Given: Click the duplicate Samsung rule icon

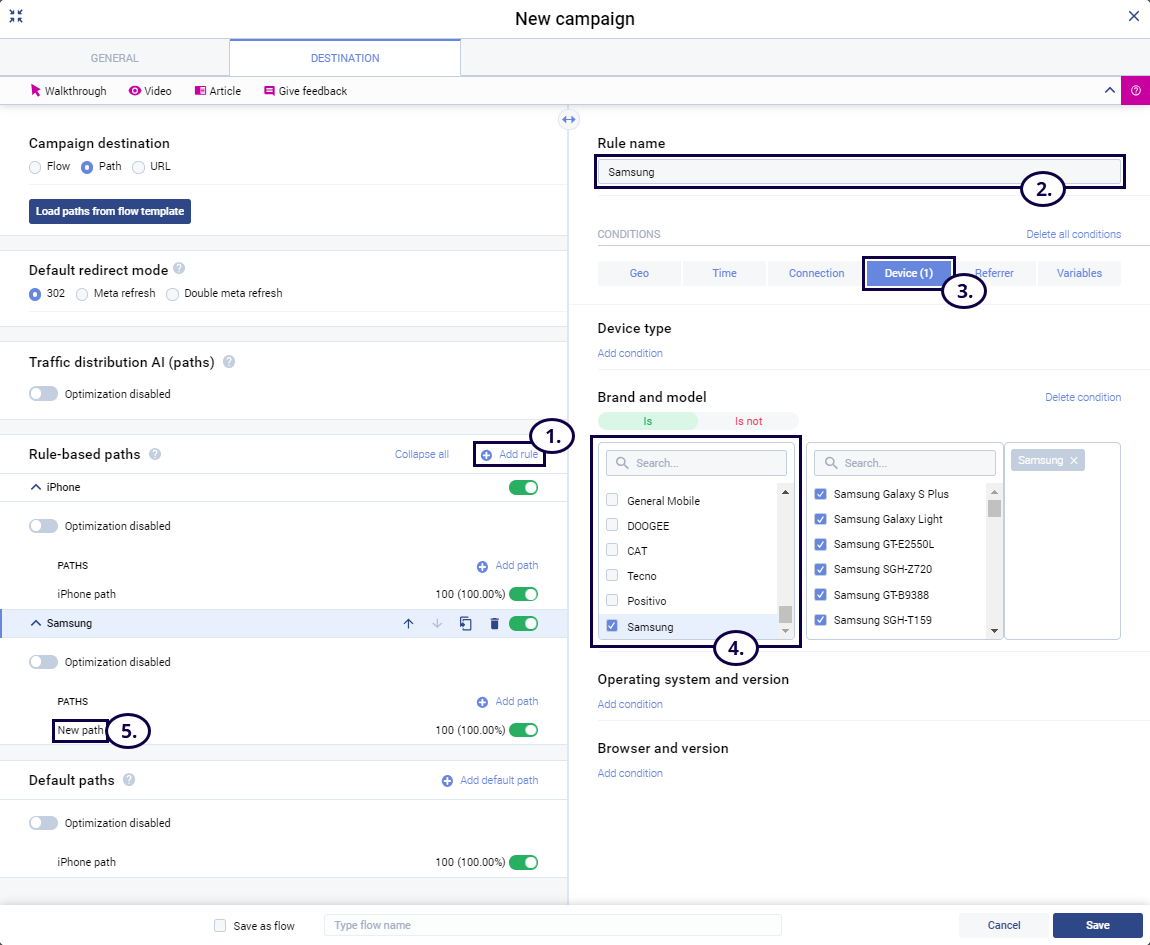Looking at the screenshot, I should [465, 624].
